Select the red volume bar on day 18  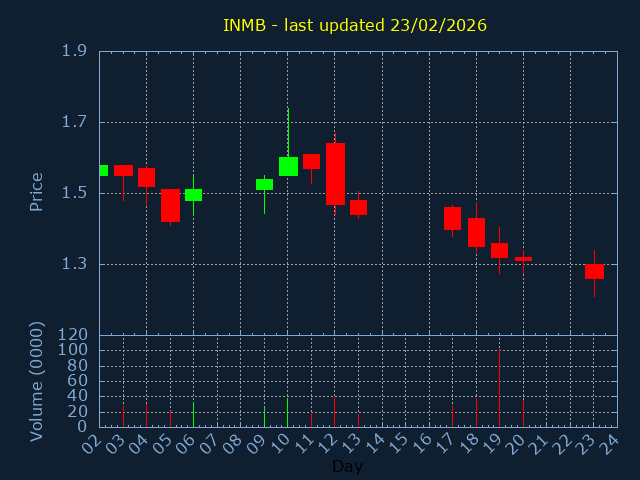[x=476, y=412]
